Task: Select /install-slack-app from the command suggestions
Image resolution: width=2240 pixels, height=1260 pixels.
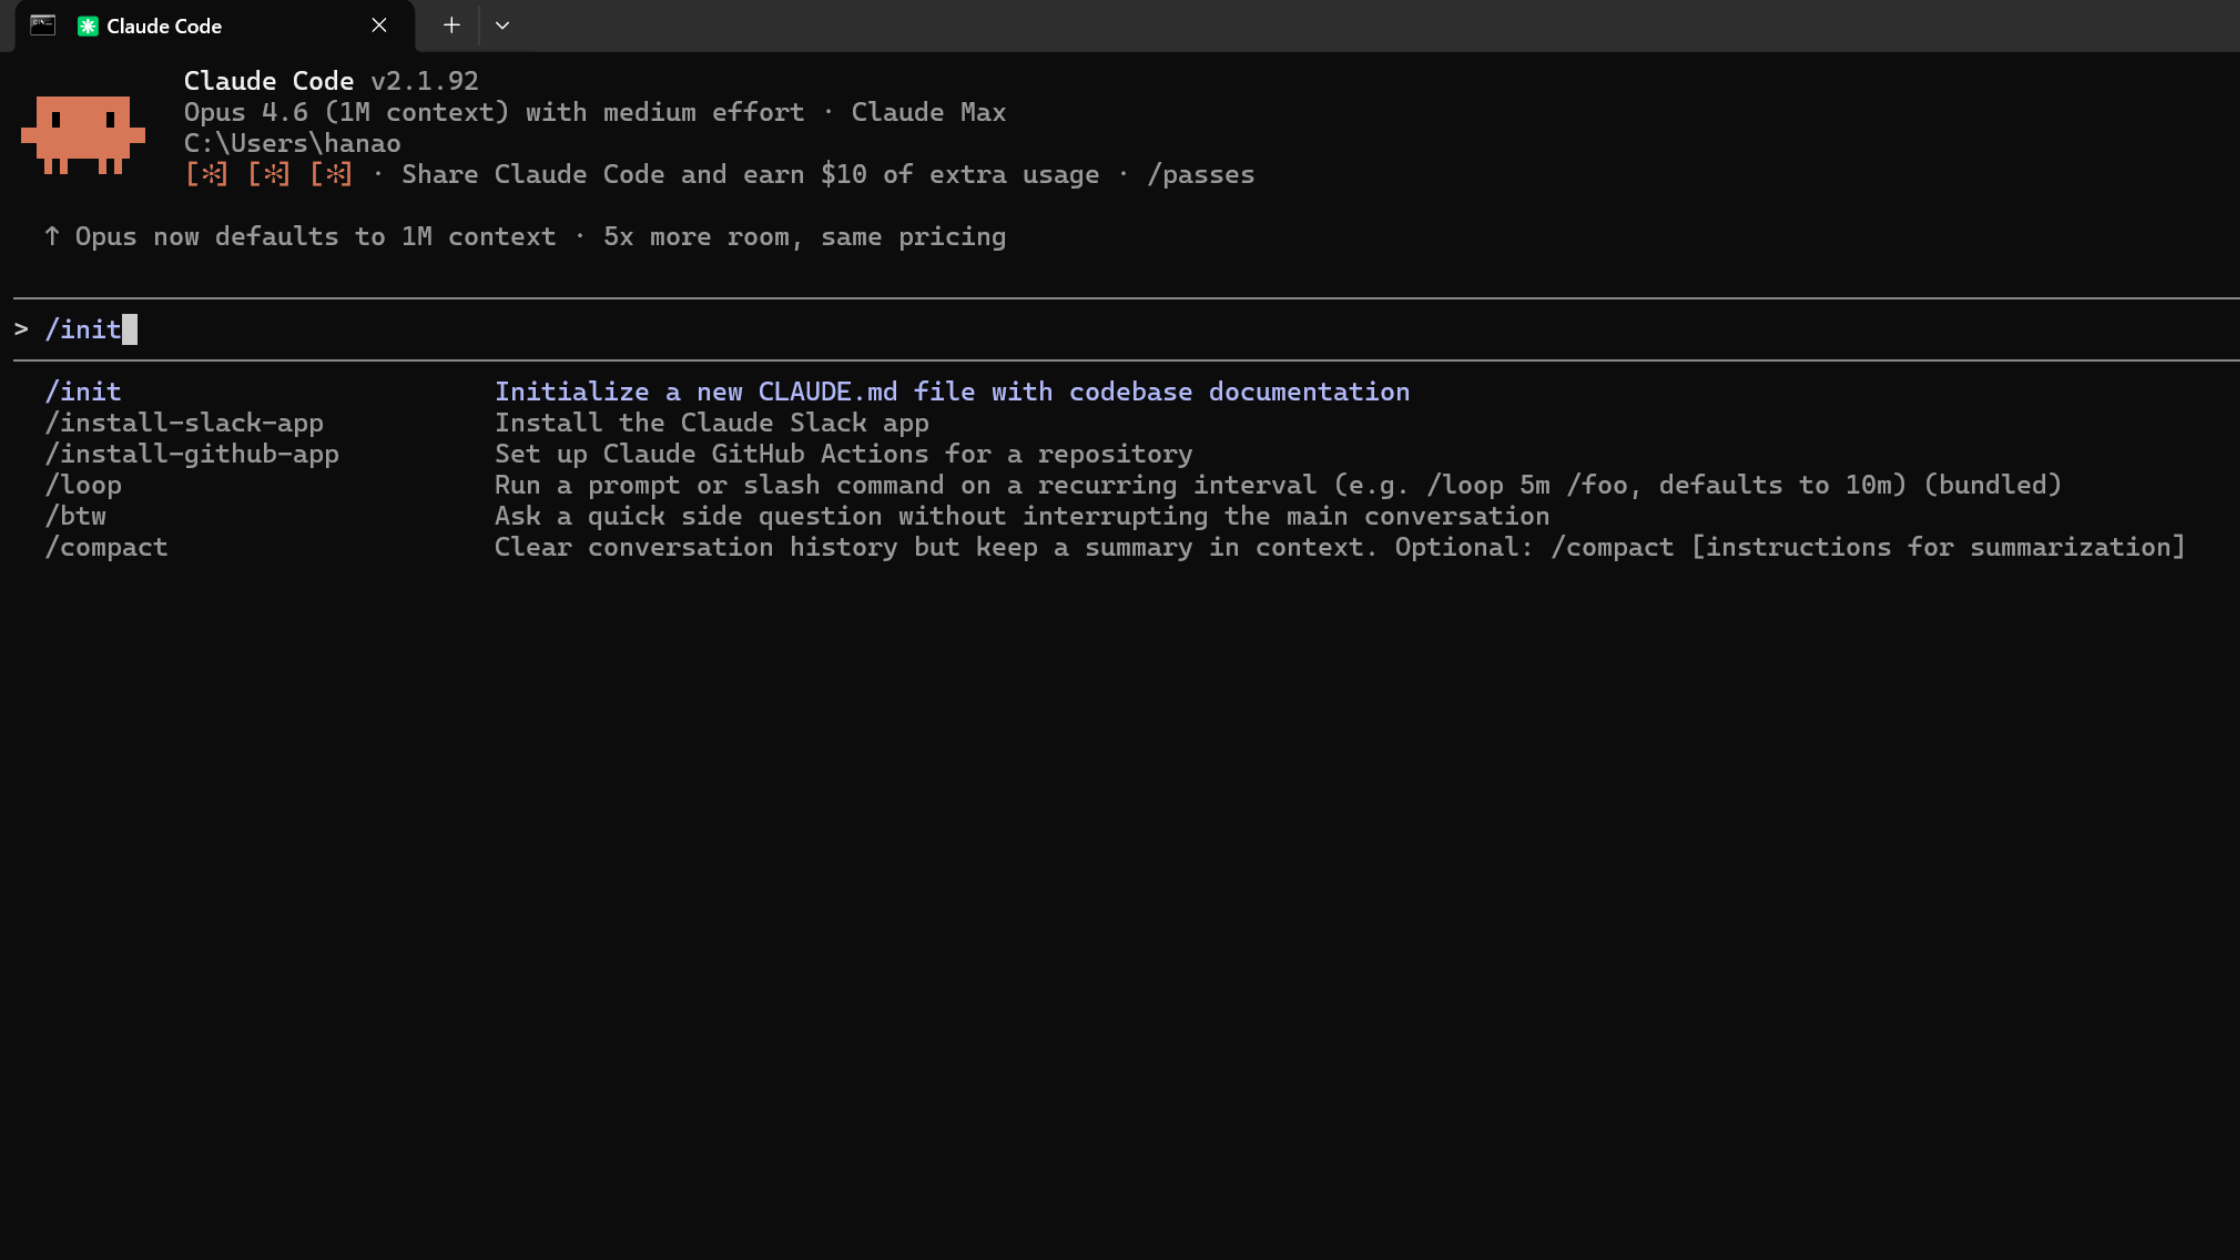Action: (184, 422)
